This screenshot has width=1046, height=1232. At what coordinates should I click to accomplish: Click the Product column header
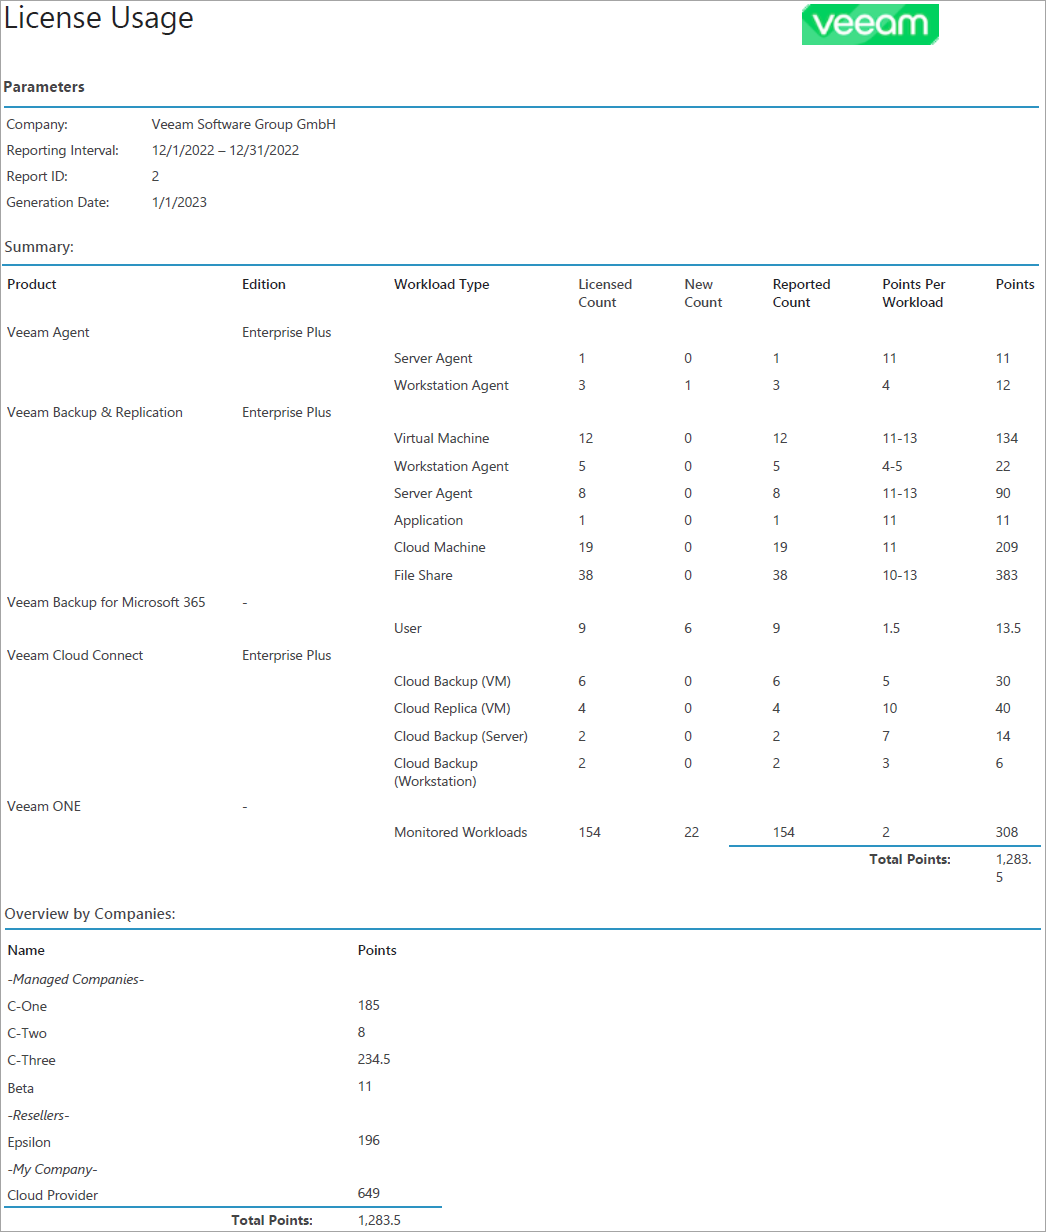[32, 285]
